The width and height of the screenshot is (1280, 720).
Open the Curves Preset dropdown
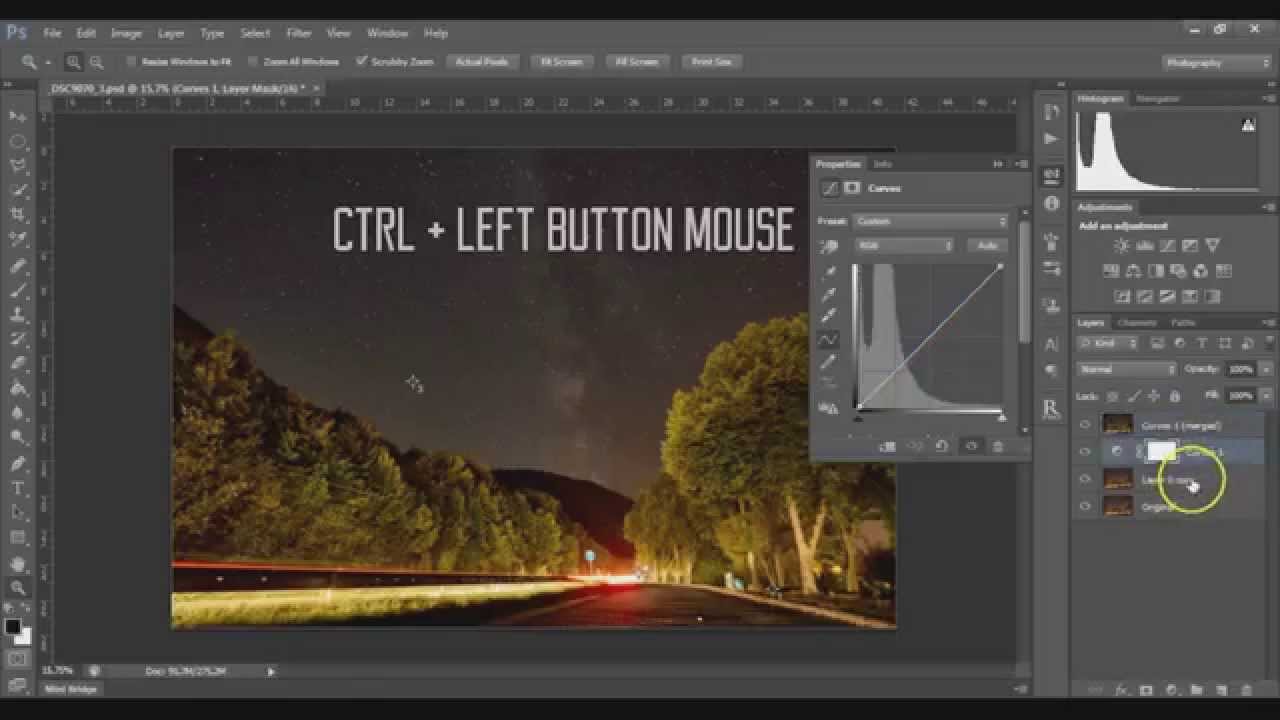click(930, 221)
